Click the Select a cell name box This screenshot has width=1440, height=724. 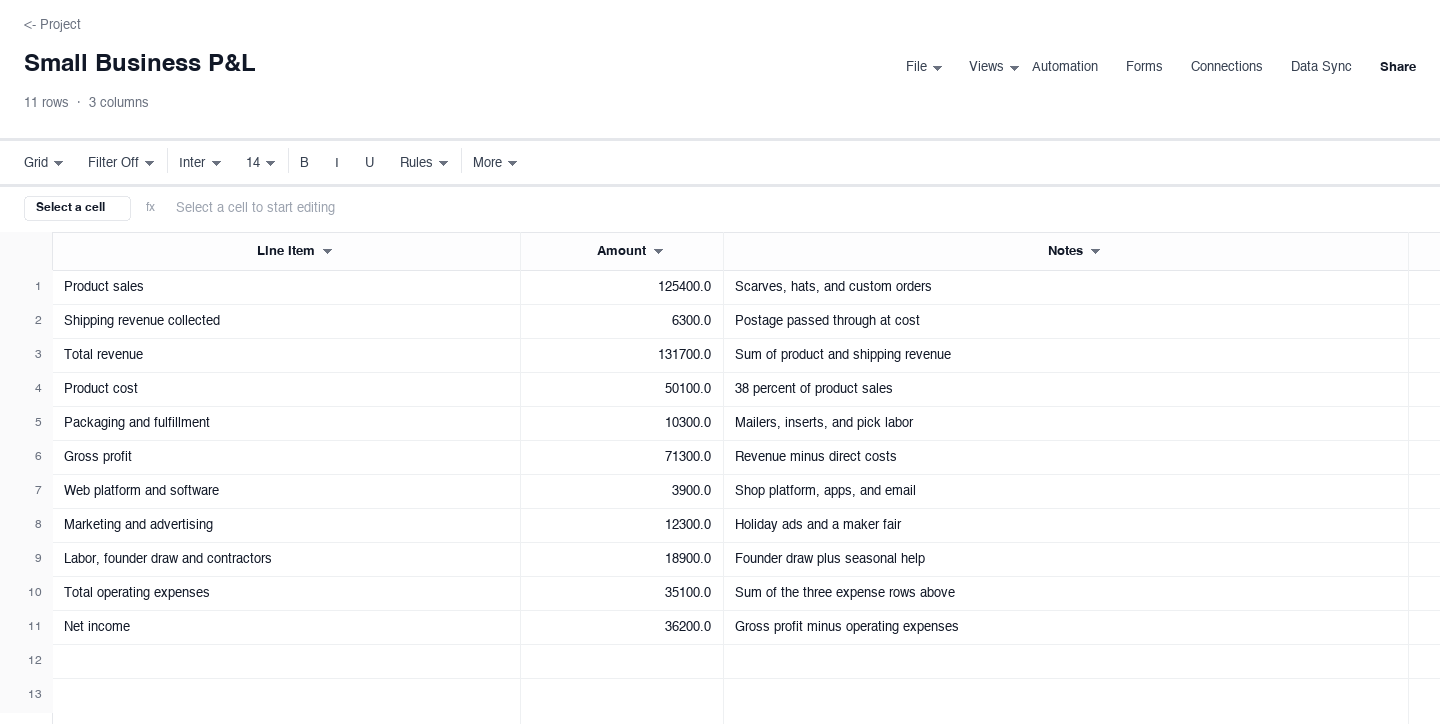pos(77,208)
